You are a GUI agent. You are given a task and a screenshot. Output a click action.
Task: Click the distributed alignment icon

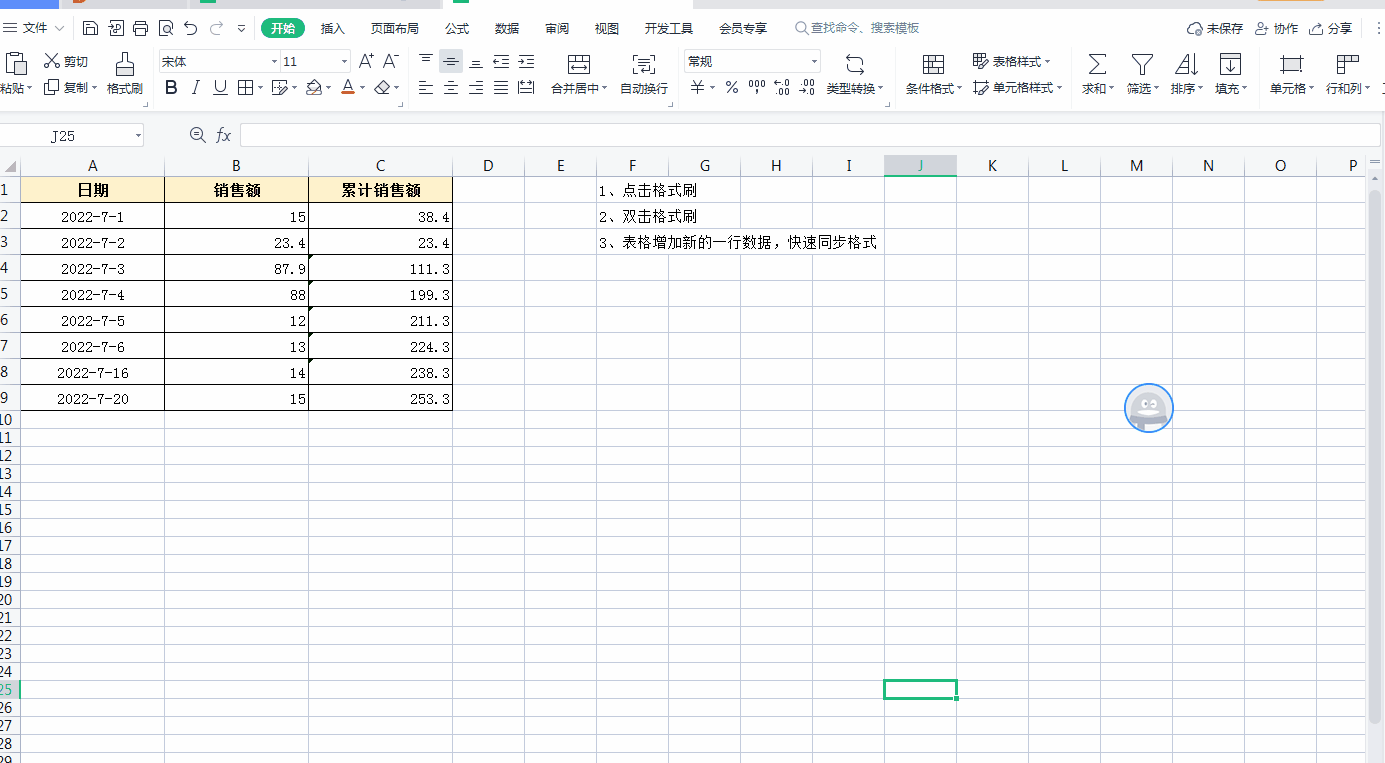(526, 88)
